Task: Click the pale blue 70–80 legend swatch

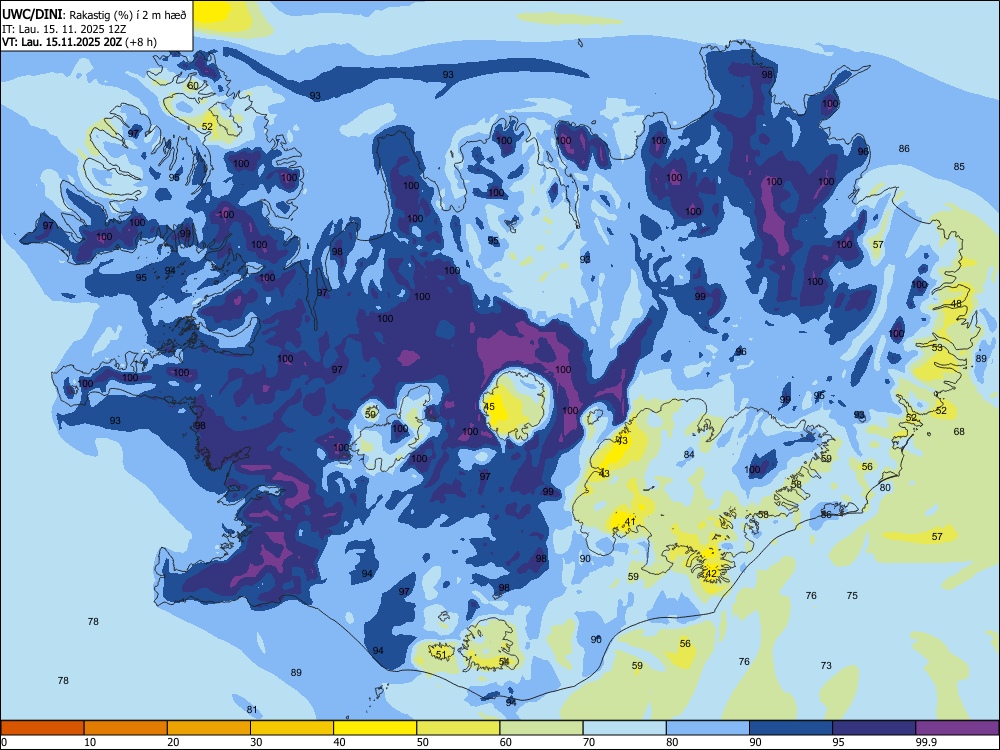Action: [624, 728]
